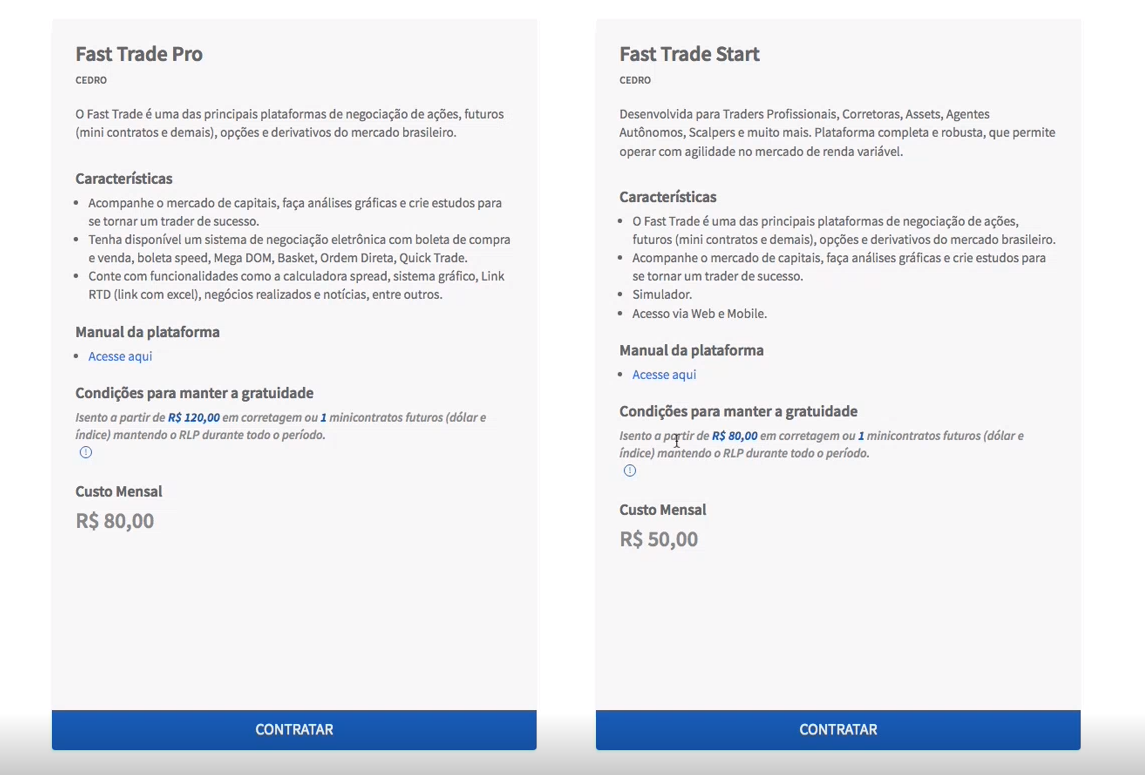Click CEDRO label under Fast Trade Start
This screenshot has width=1145, height=775.
(x=635, y=80)
